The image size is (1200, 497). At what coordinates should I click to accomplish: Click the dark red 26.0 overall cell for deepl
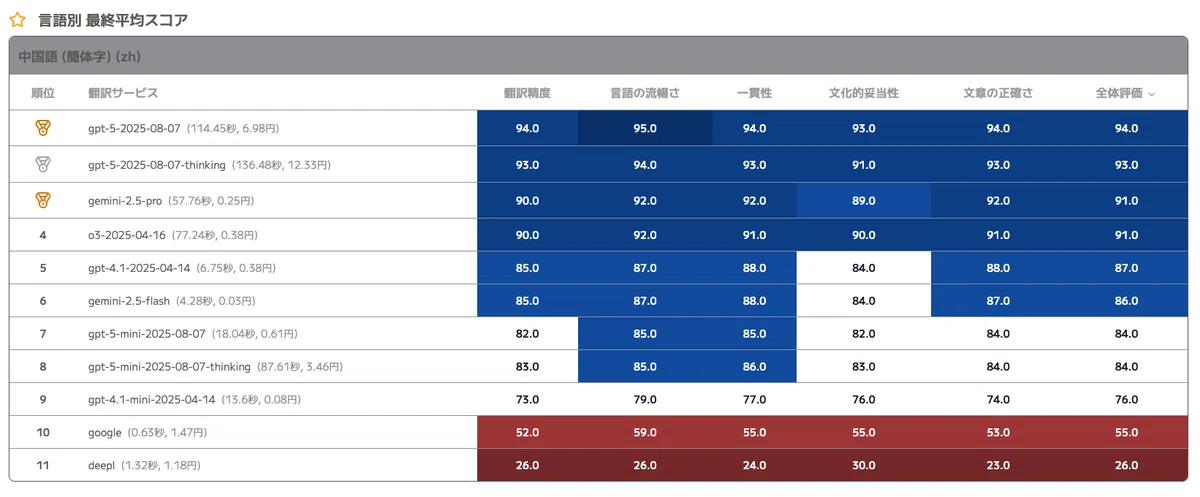1126,466
